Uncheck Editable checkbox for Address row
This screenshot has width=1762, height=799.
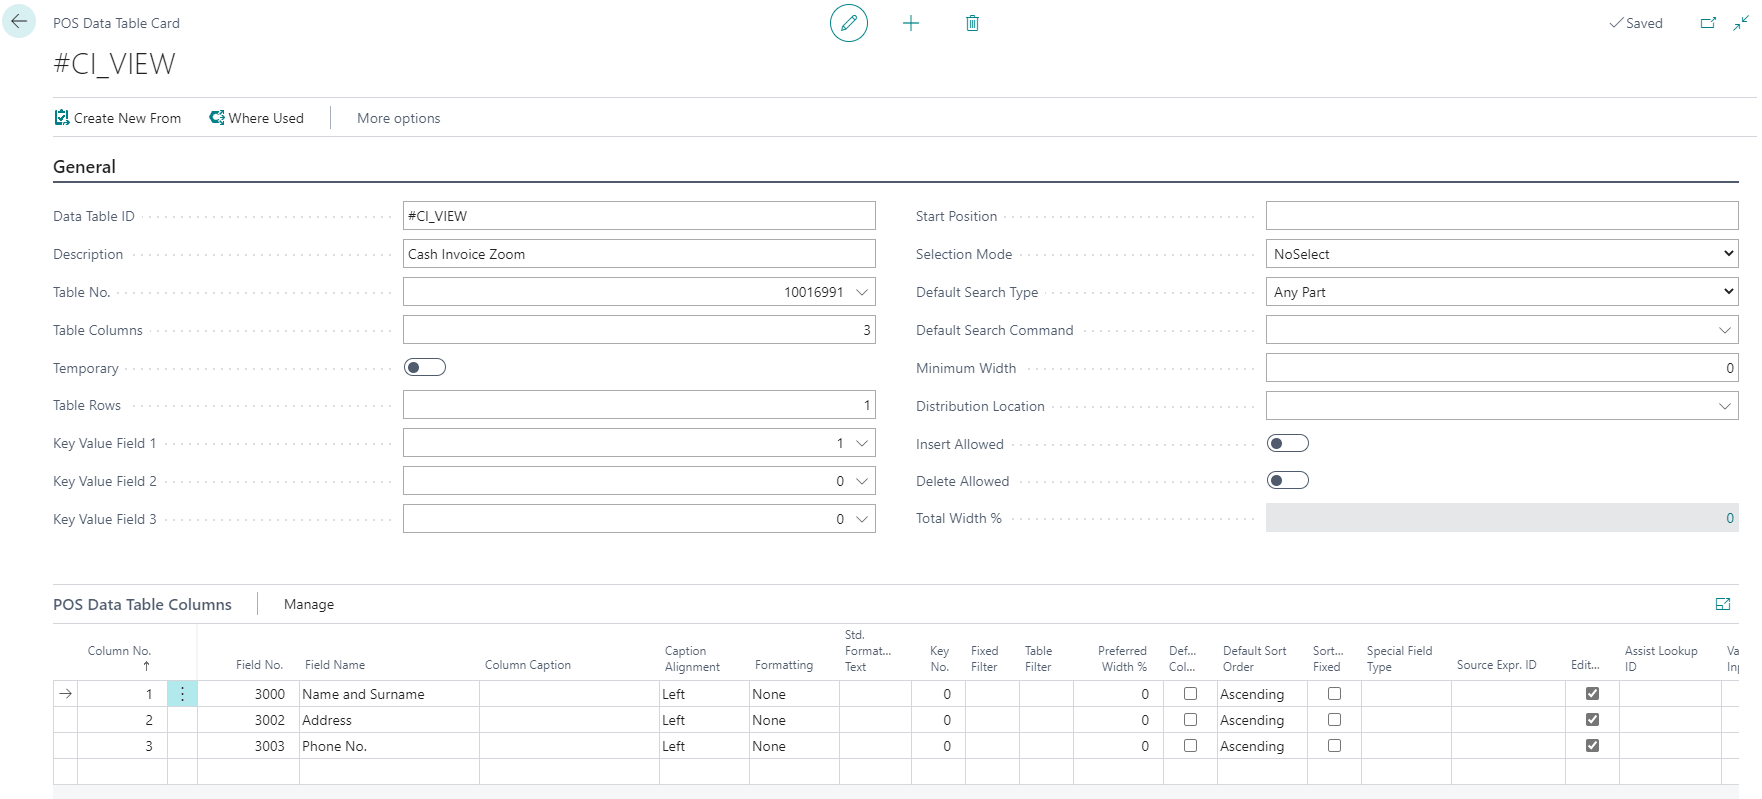coord(1592,720)
